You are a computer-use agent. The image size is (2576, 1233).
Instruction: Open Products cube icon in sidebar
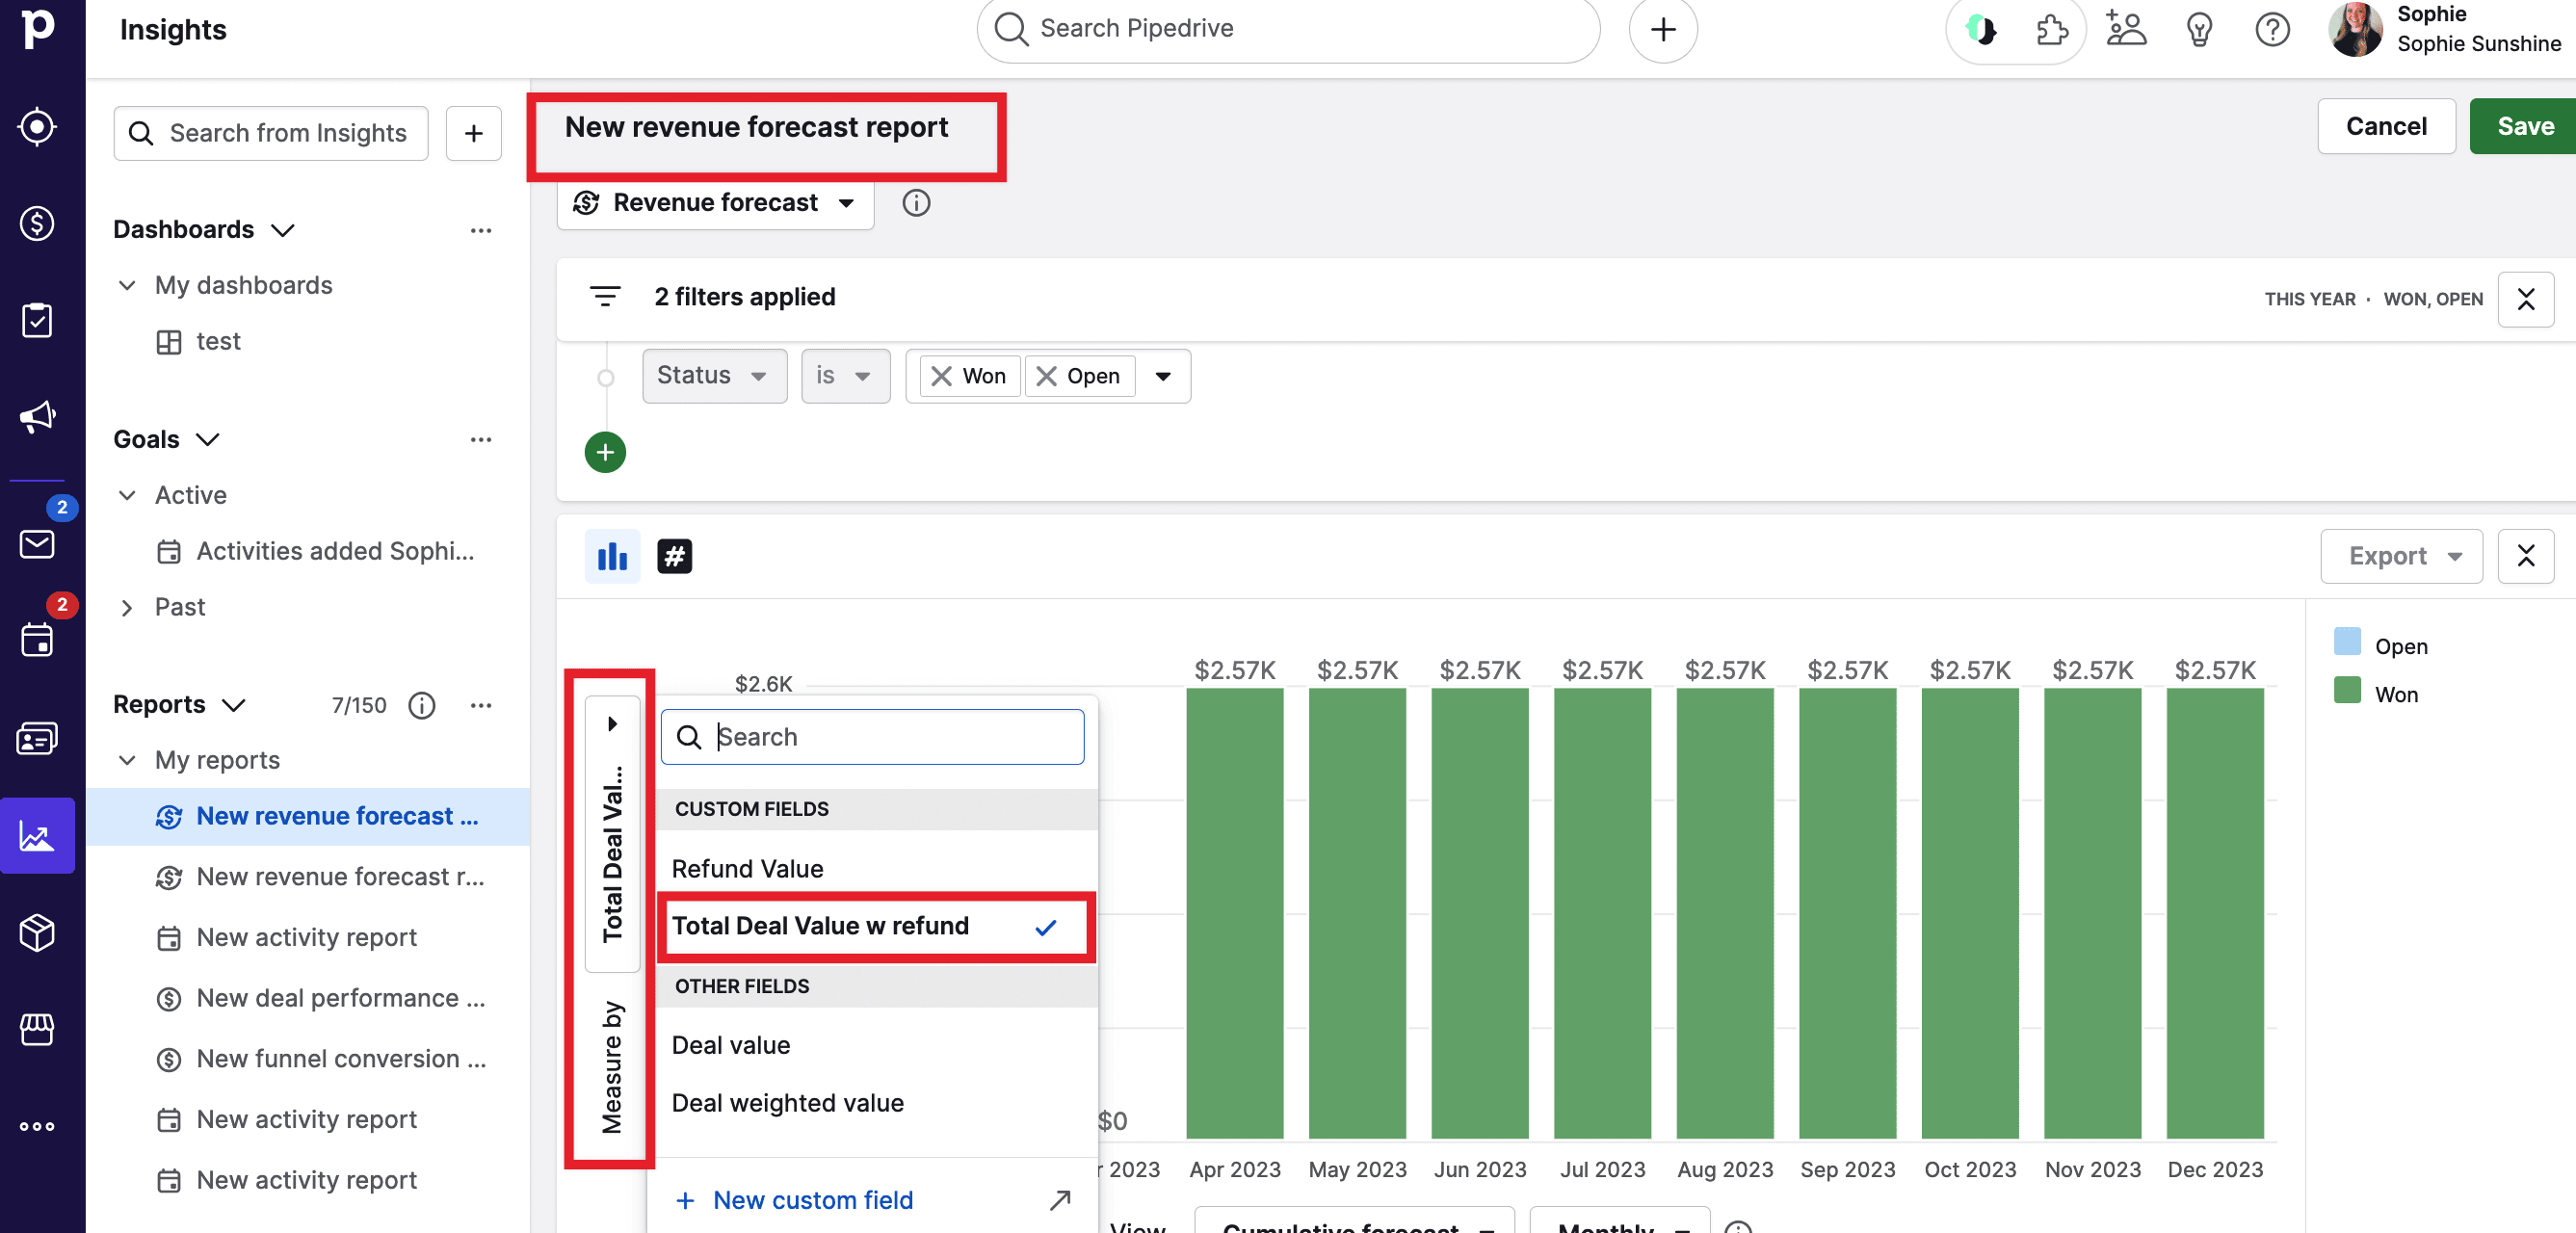pyautogui.click(x=37, y=932)
